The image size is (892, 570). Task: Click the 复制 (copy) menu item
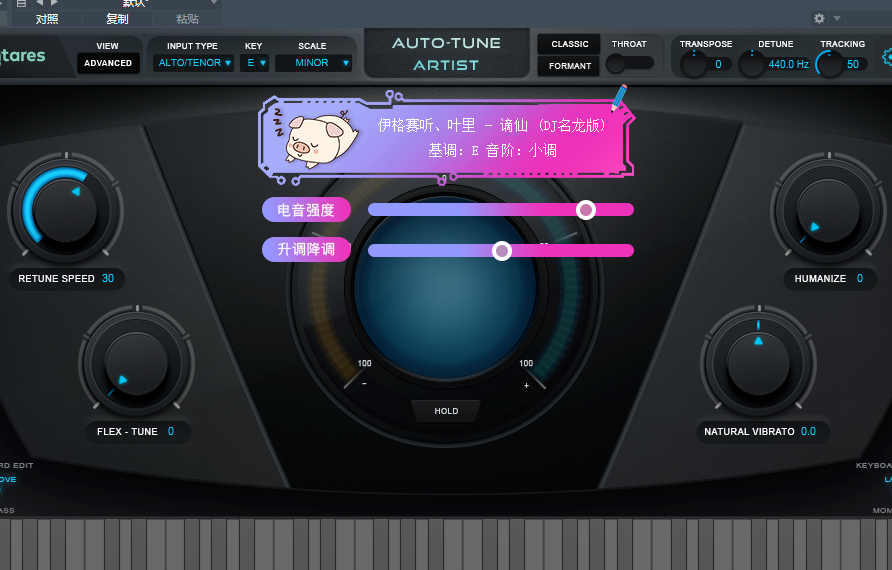click(117, 19)
